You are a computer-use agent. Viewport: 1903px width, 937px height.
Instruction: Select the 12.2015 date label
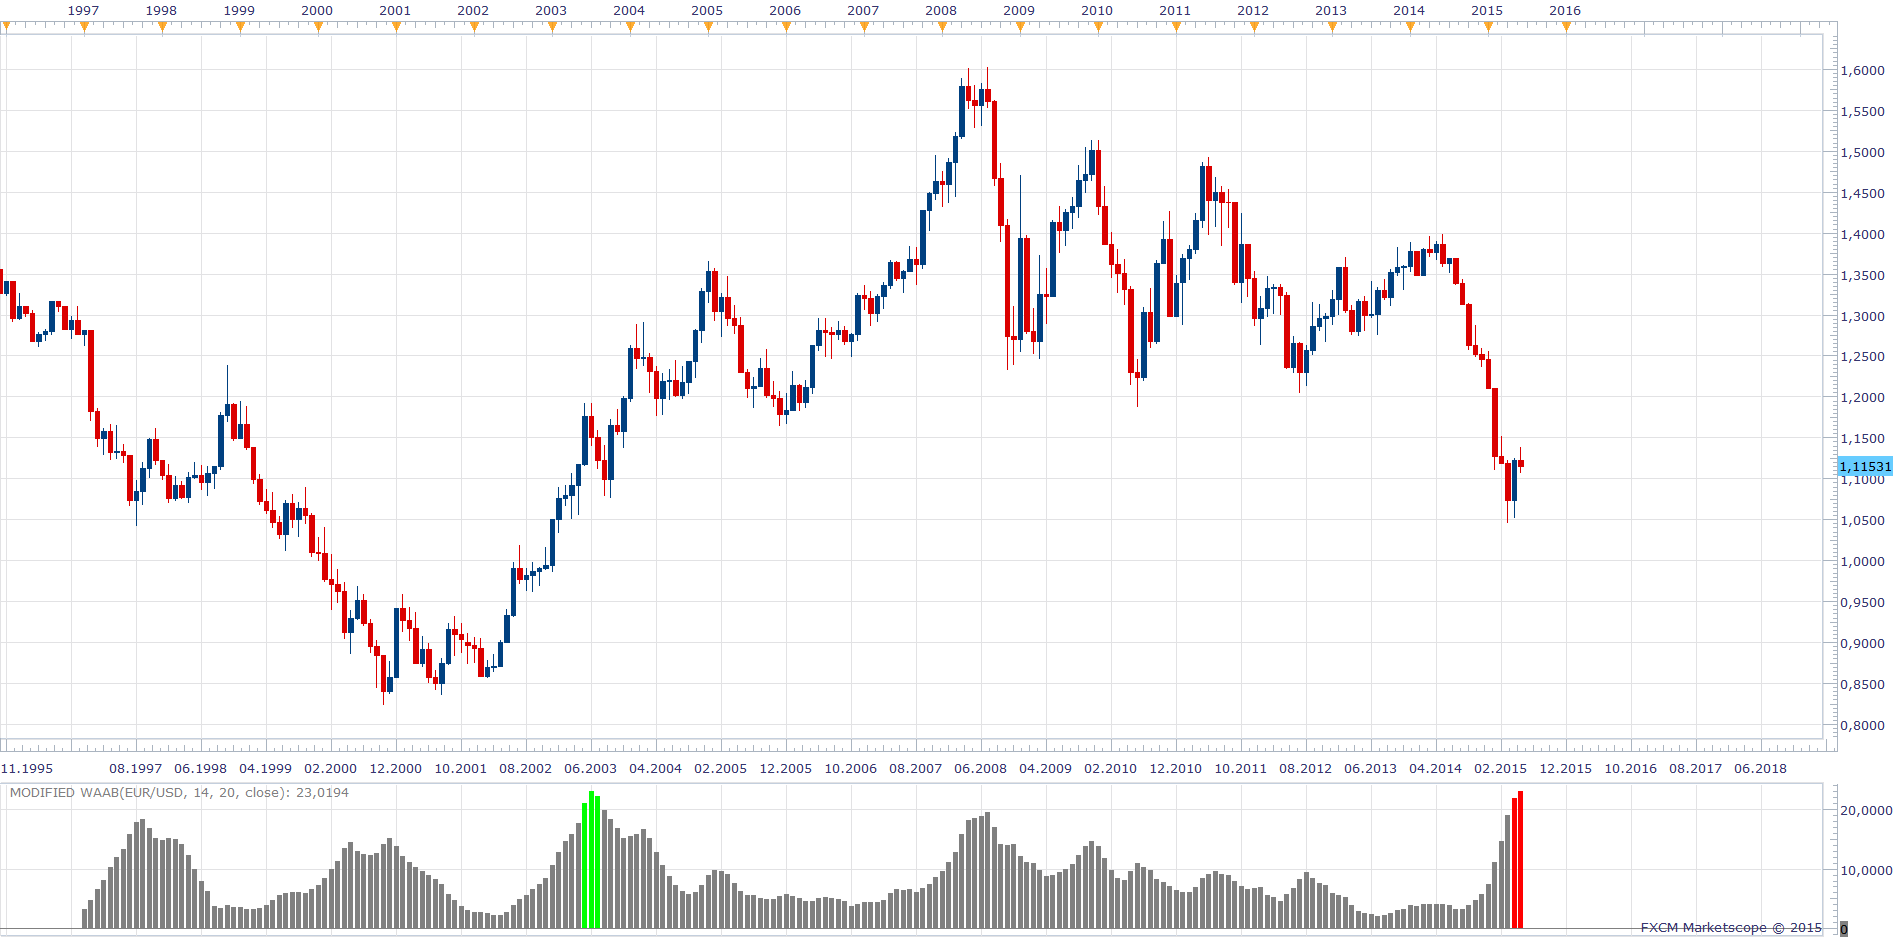click(x=1566, y=769)
